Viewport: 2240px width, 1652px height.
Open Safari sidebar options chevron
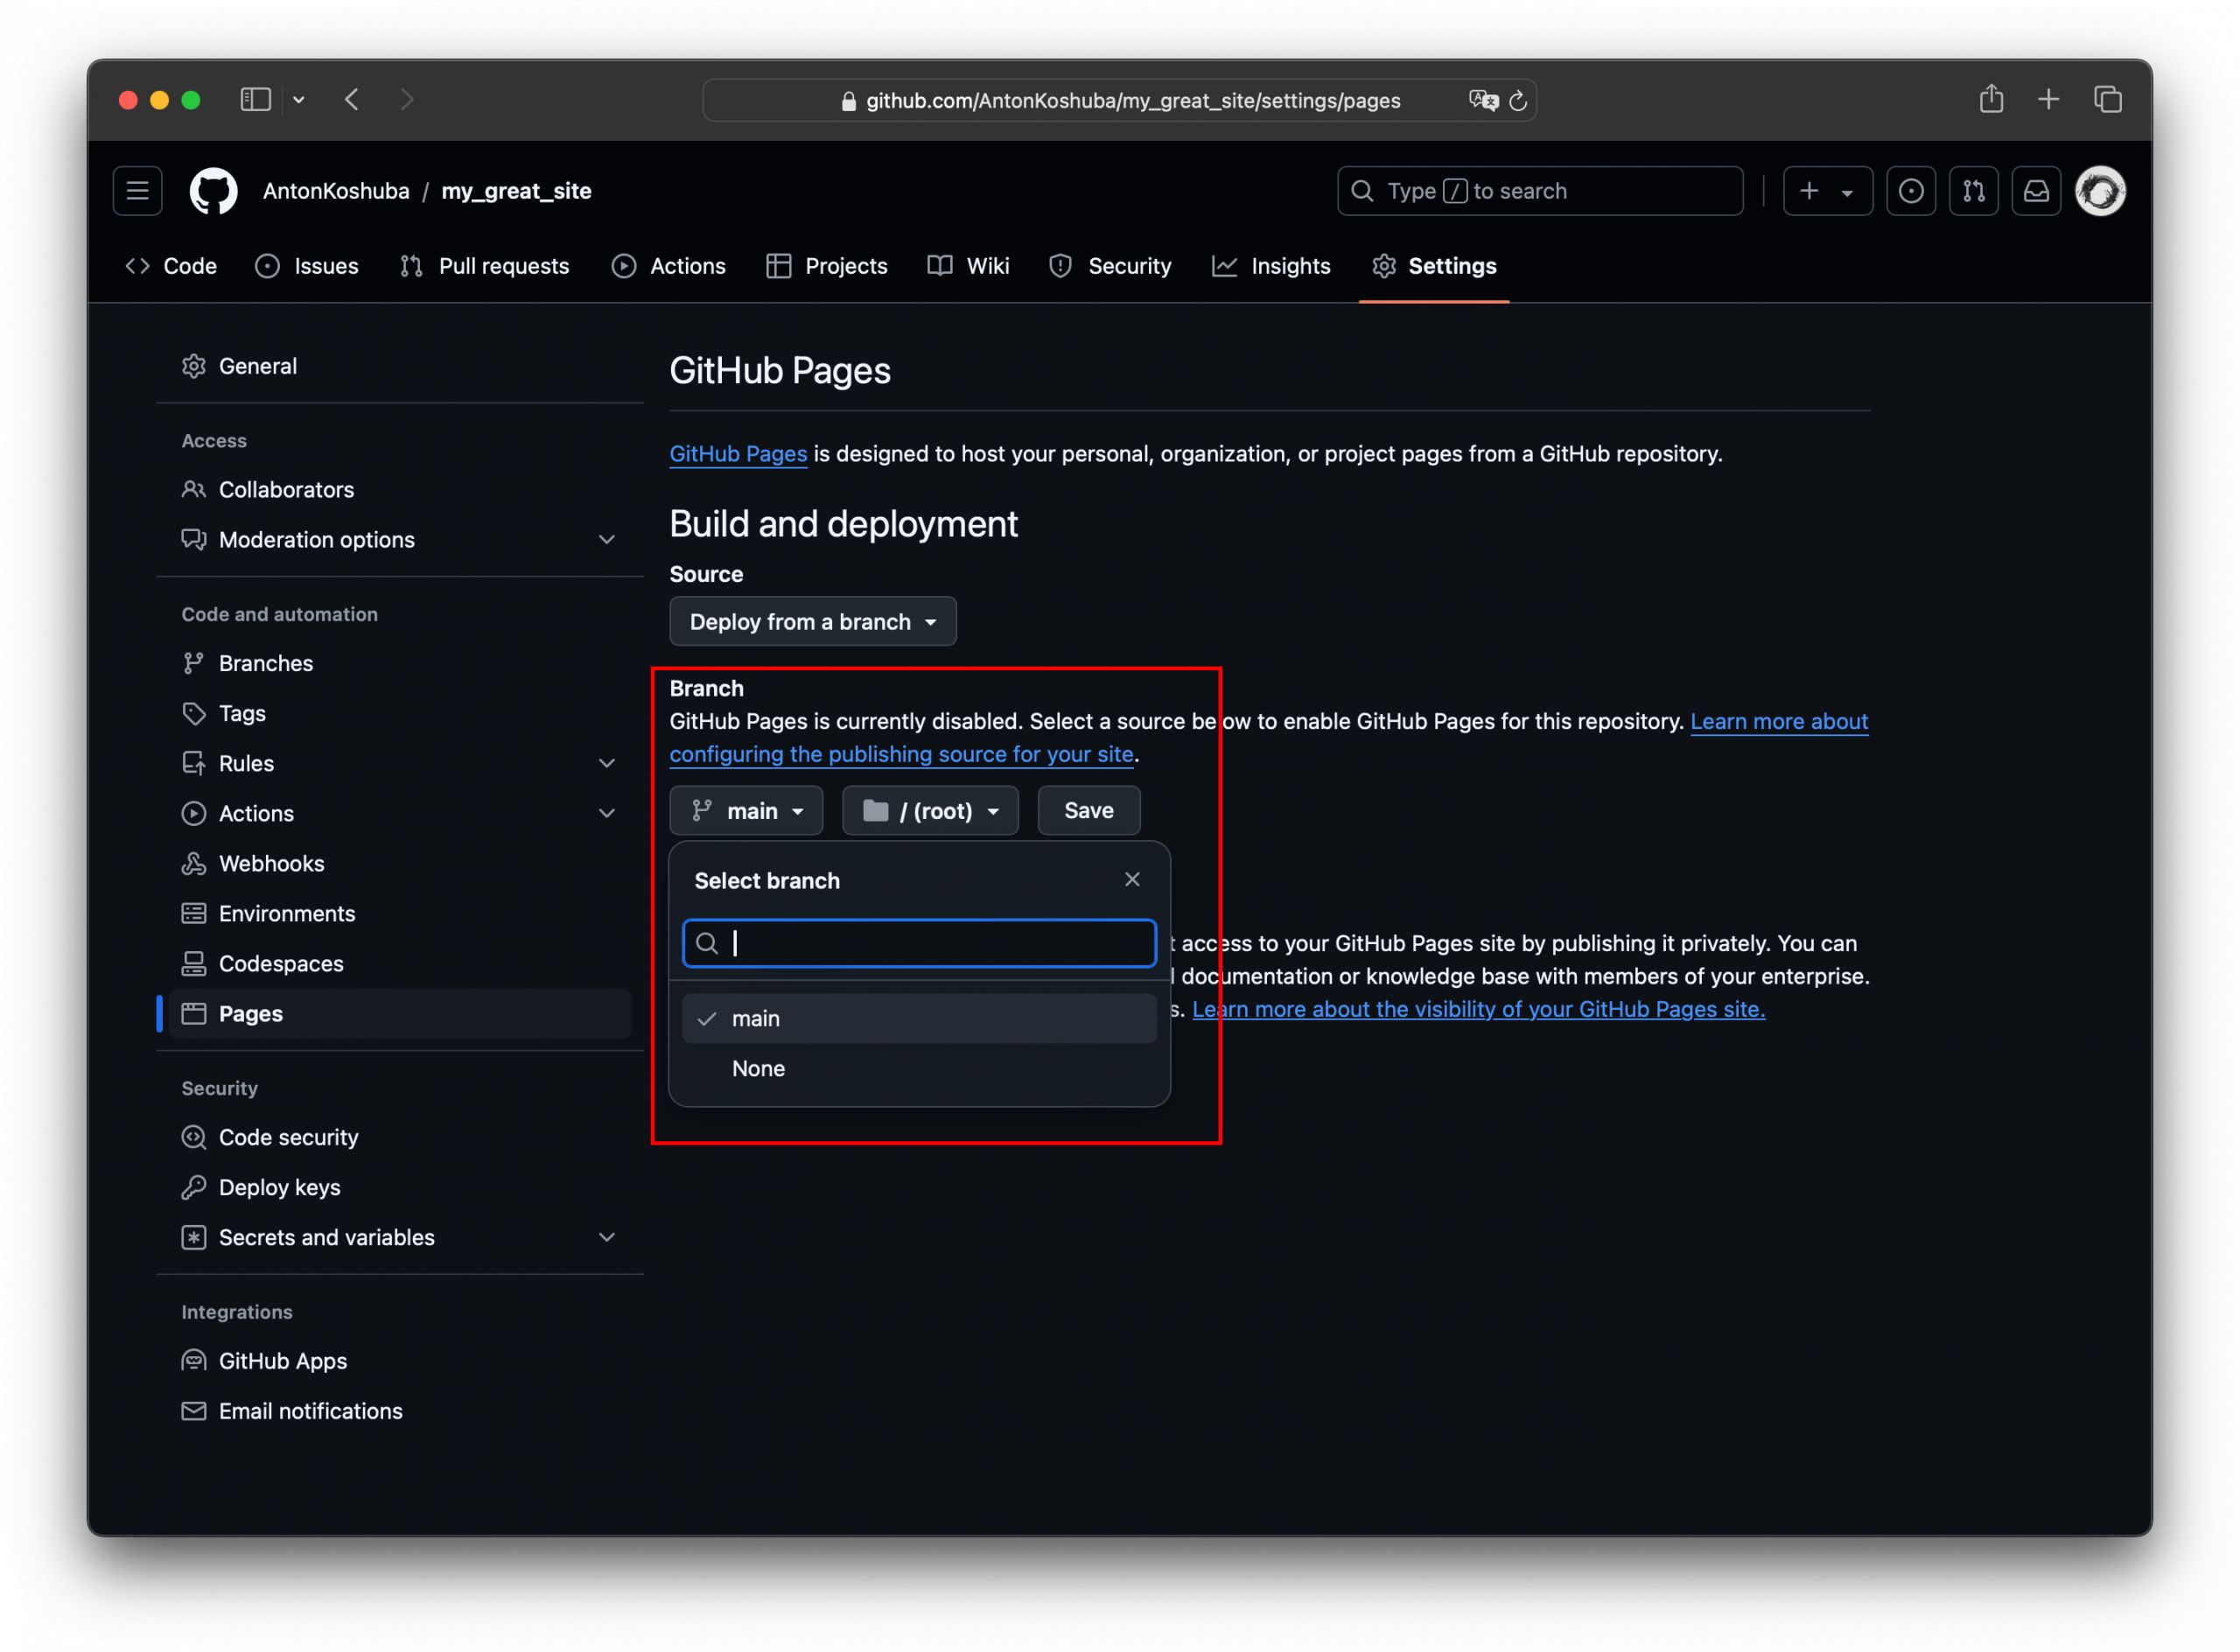(298, 99)
